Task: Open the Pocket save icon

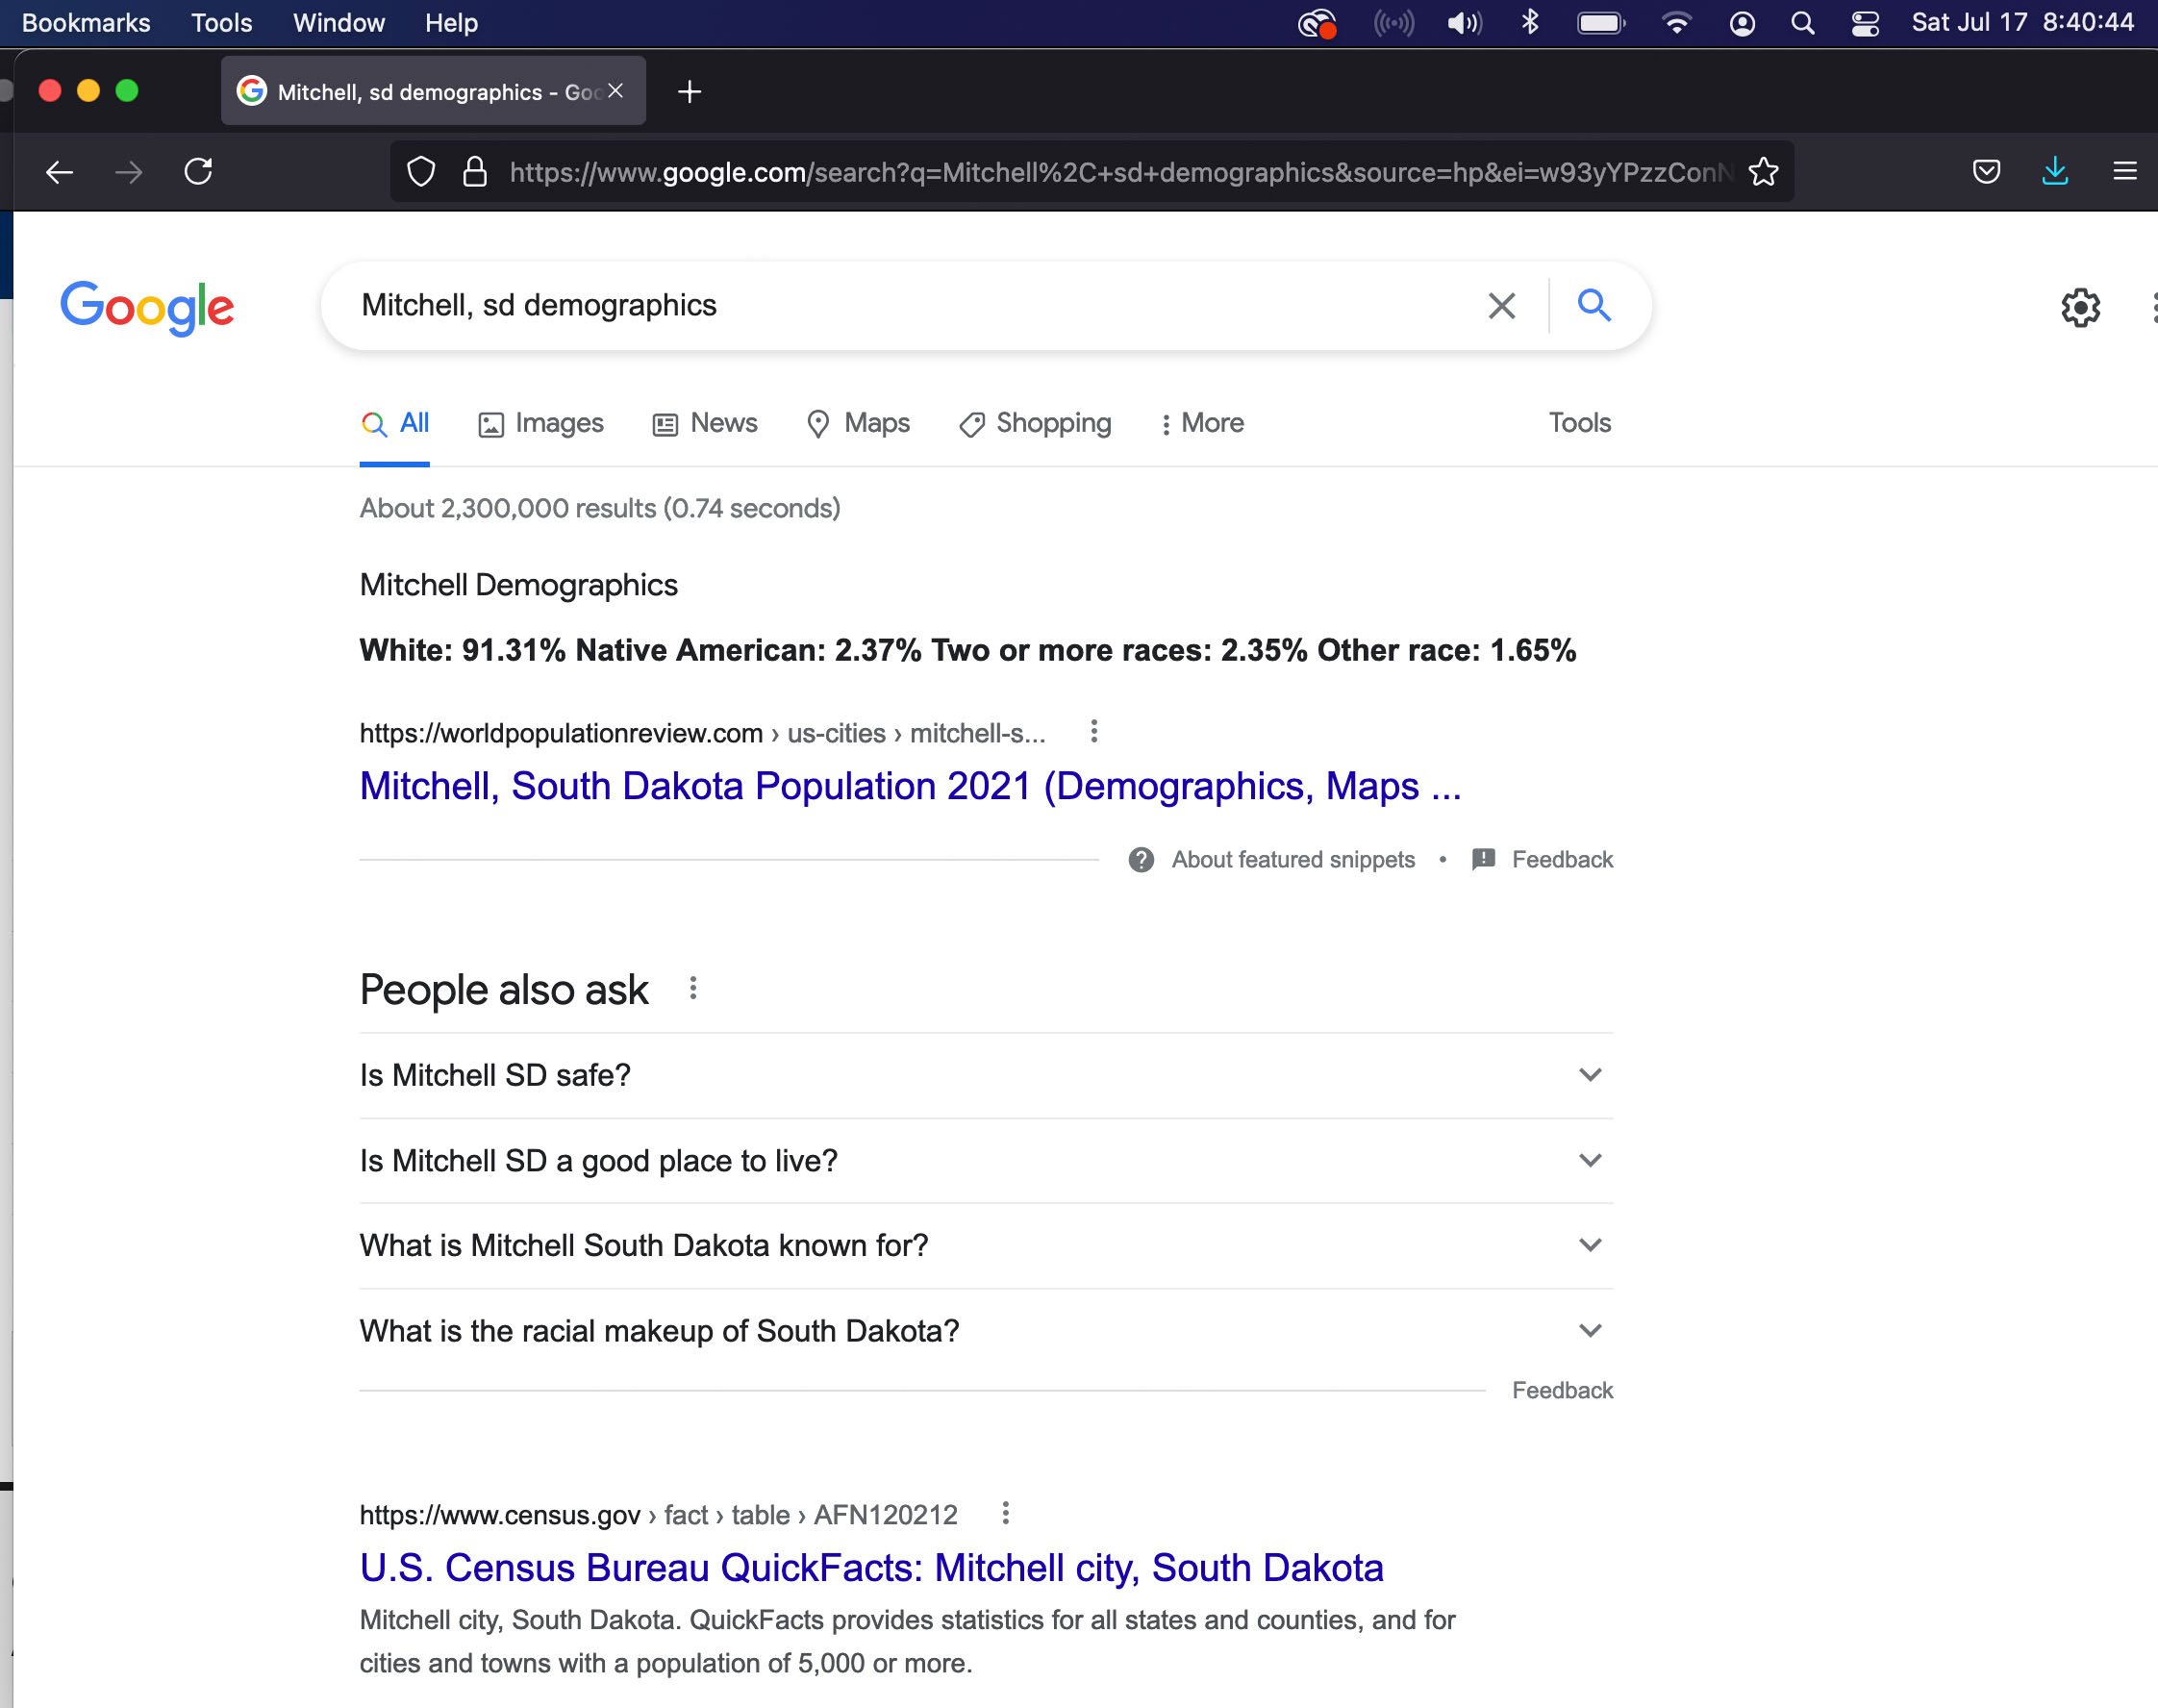Action: click(x=1986, y=172)
